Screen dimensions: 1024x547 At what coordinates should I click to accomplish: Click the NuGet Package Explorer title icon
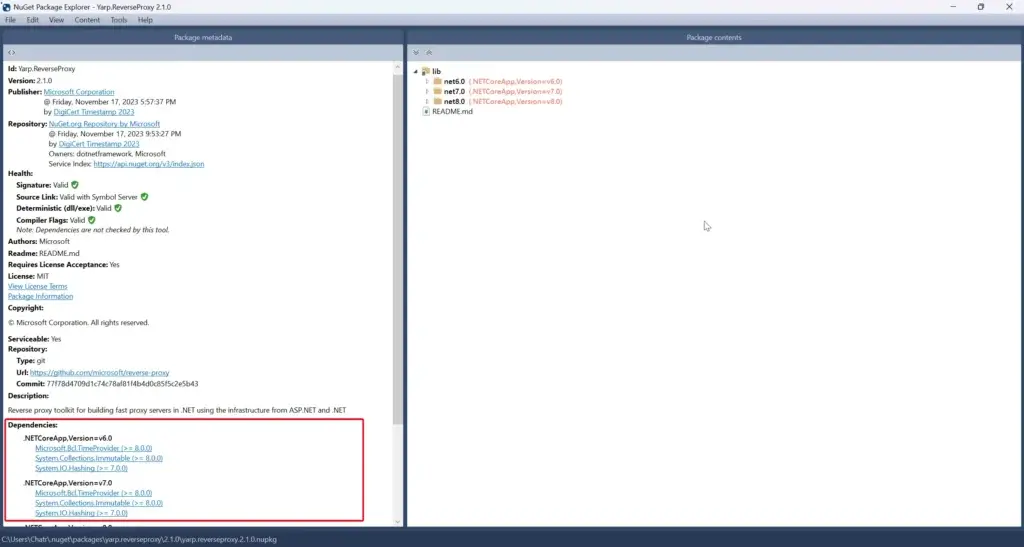[x=7, y=7]
